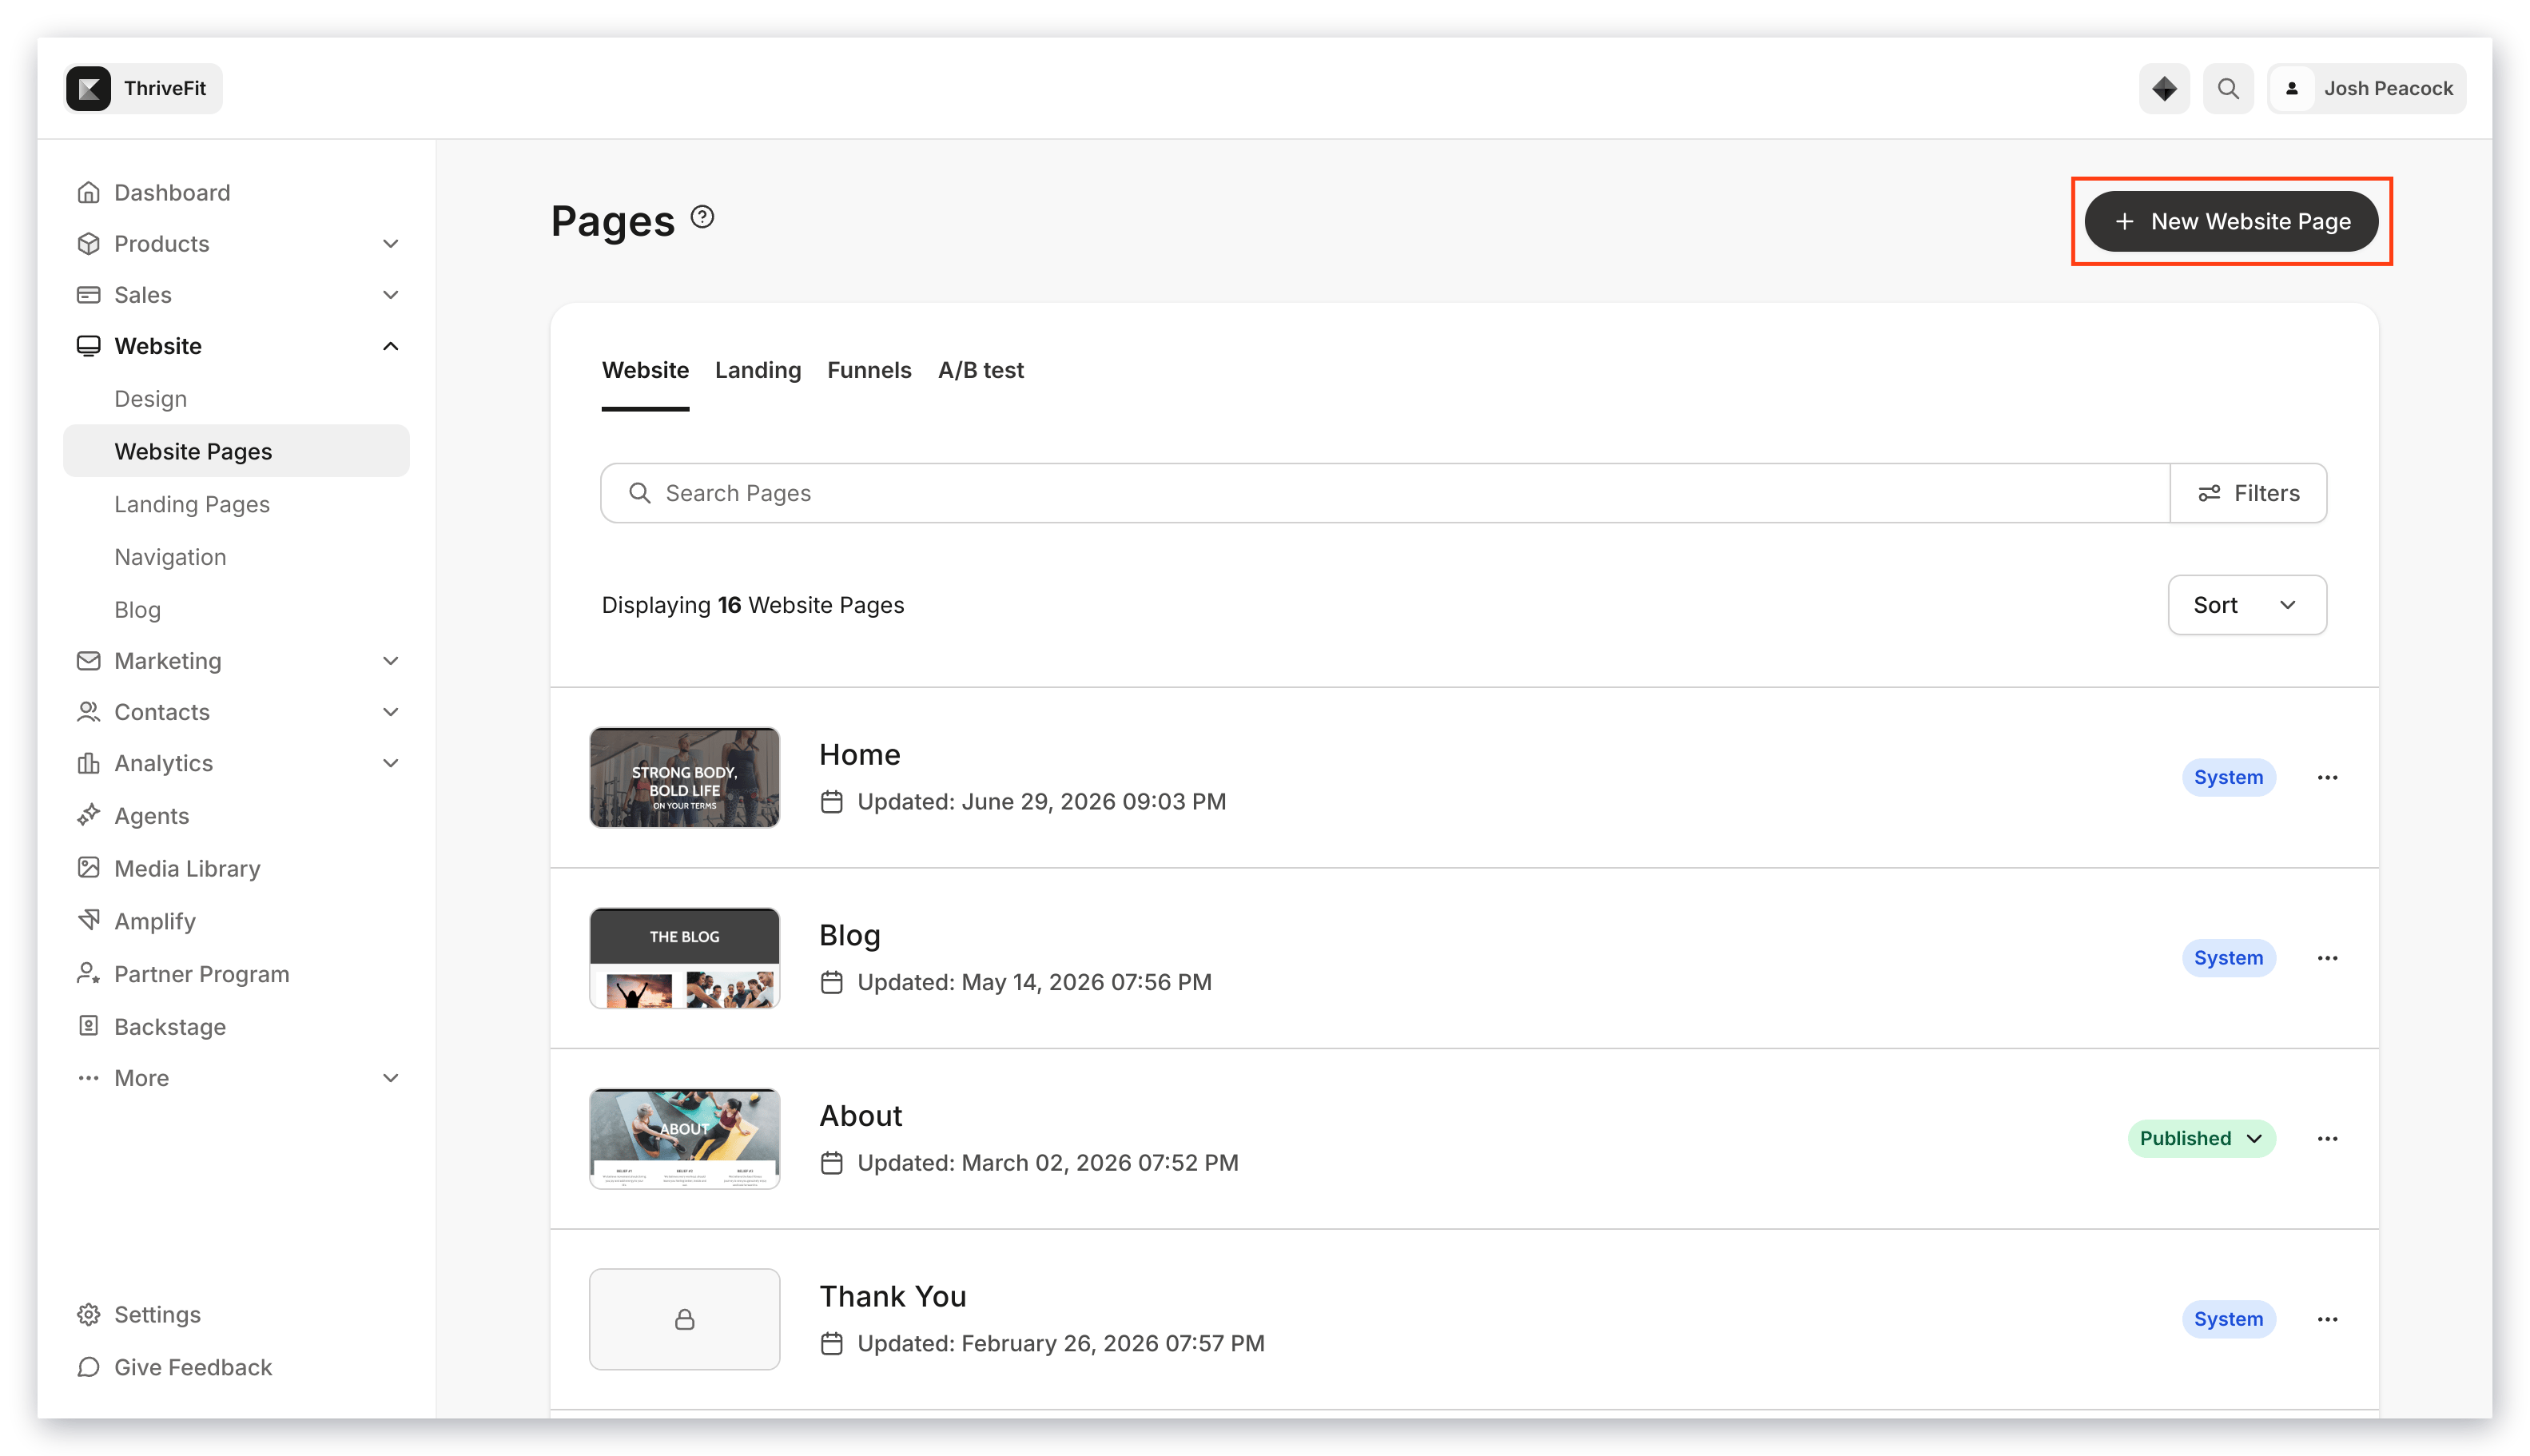Go to Dashboard in the sidebar
Image resolution: width=2530 pixels, height=1456 pixels.
coord(172,192)
